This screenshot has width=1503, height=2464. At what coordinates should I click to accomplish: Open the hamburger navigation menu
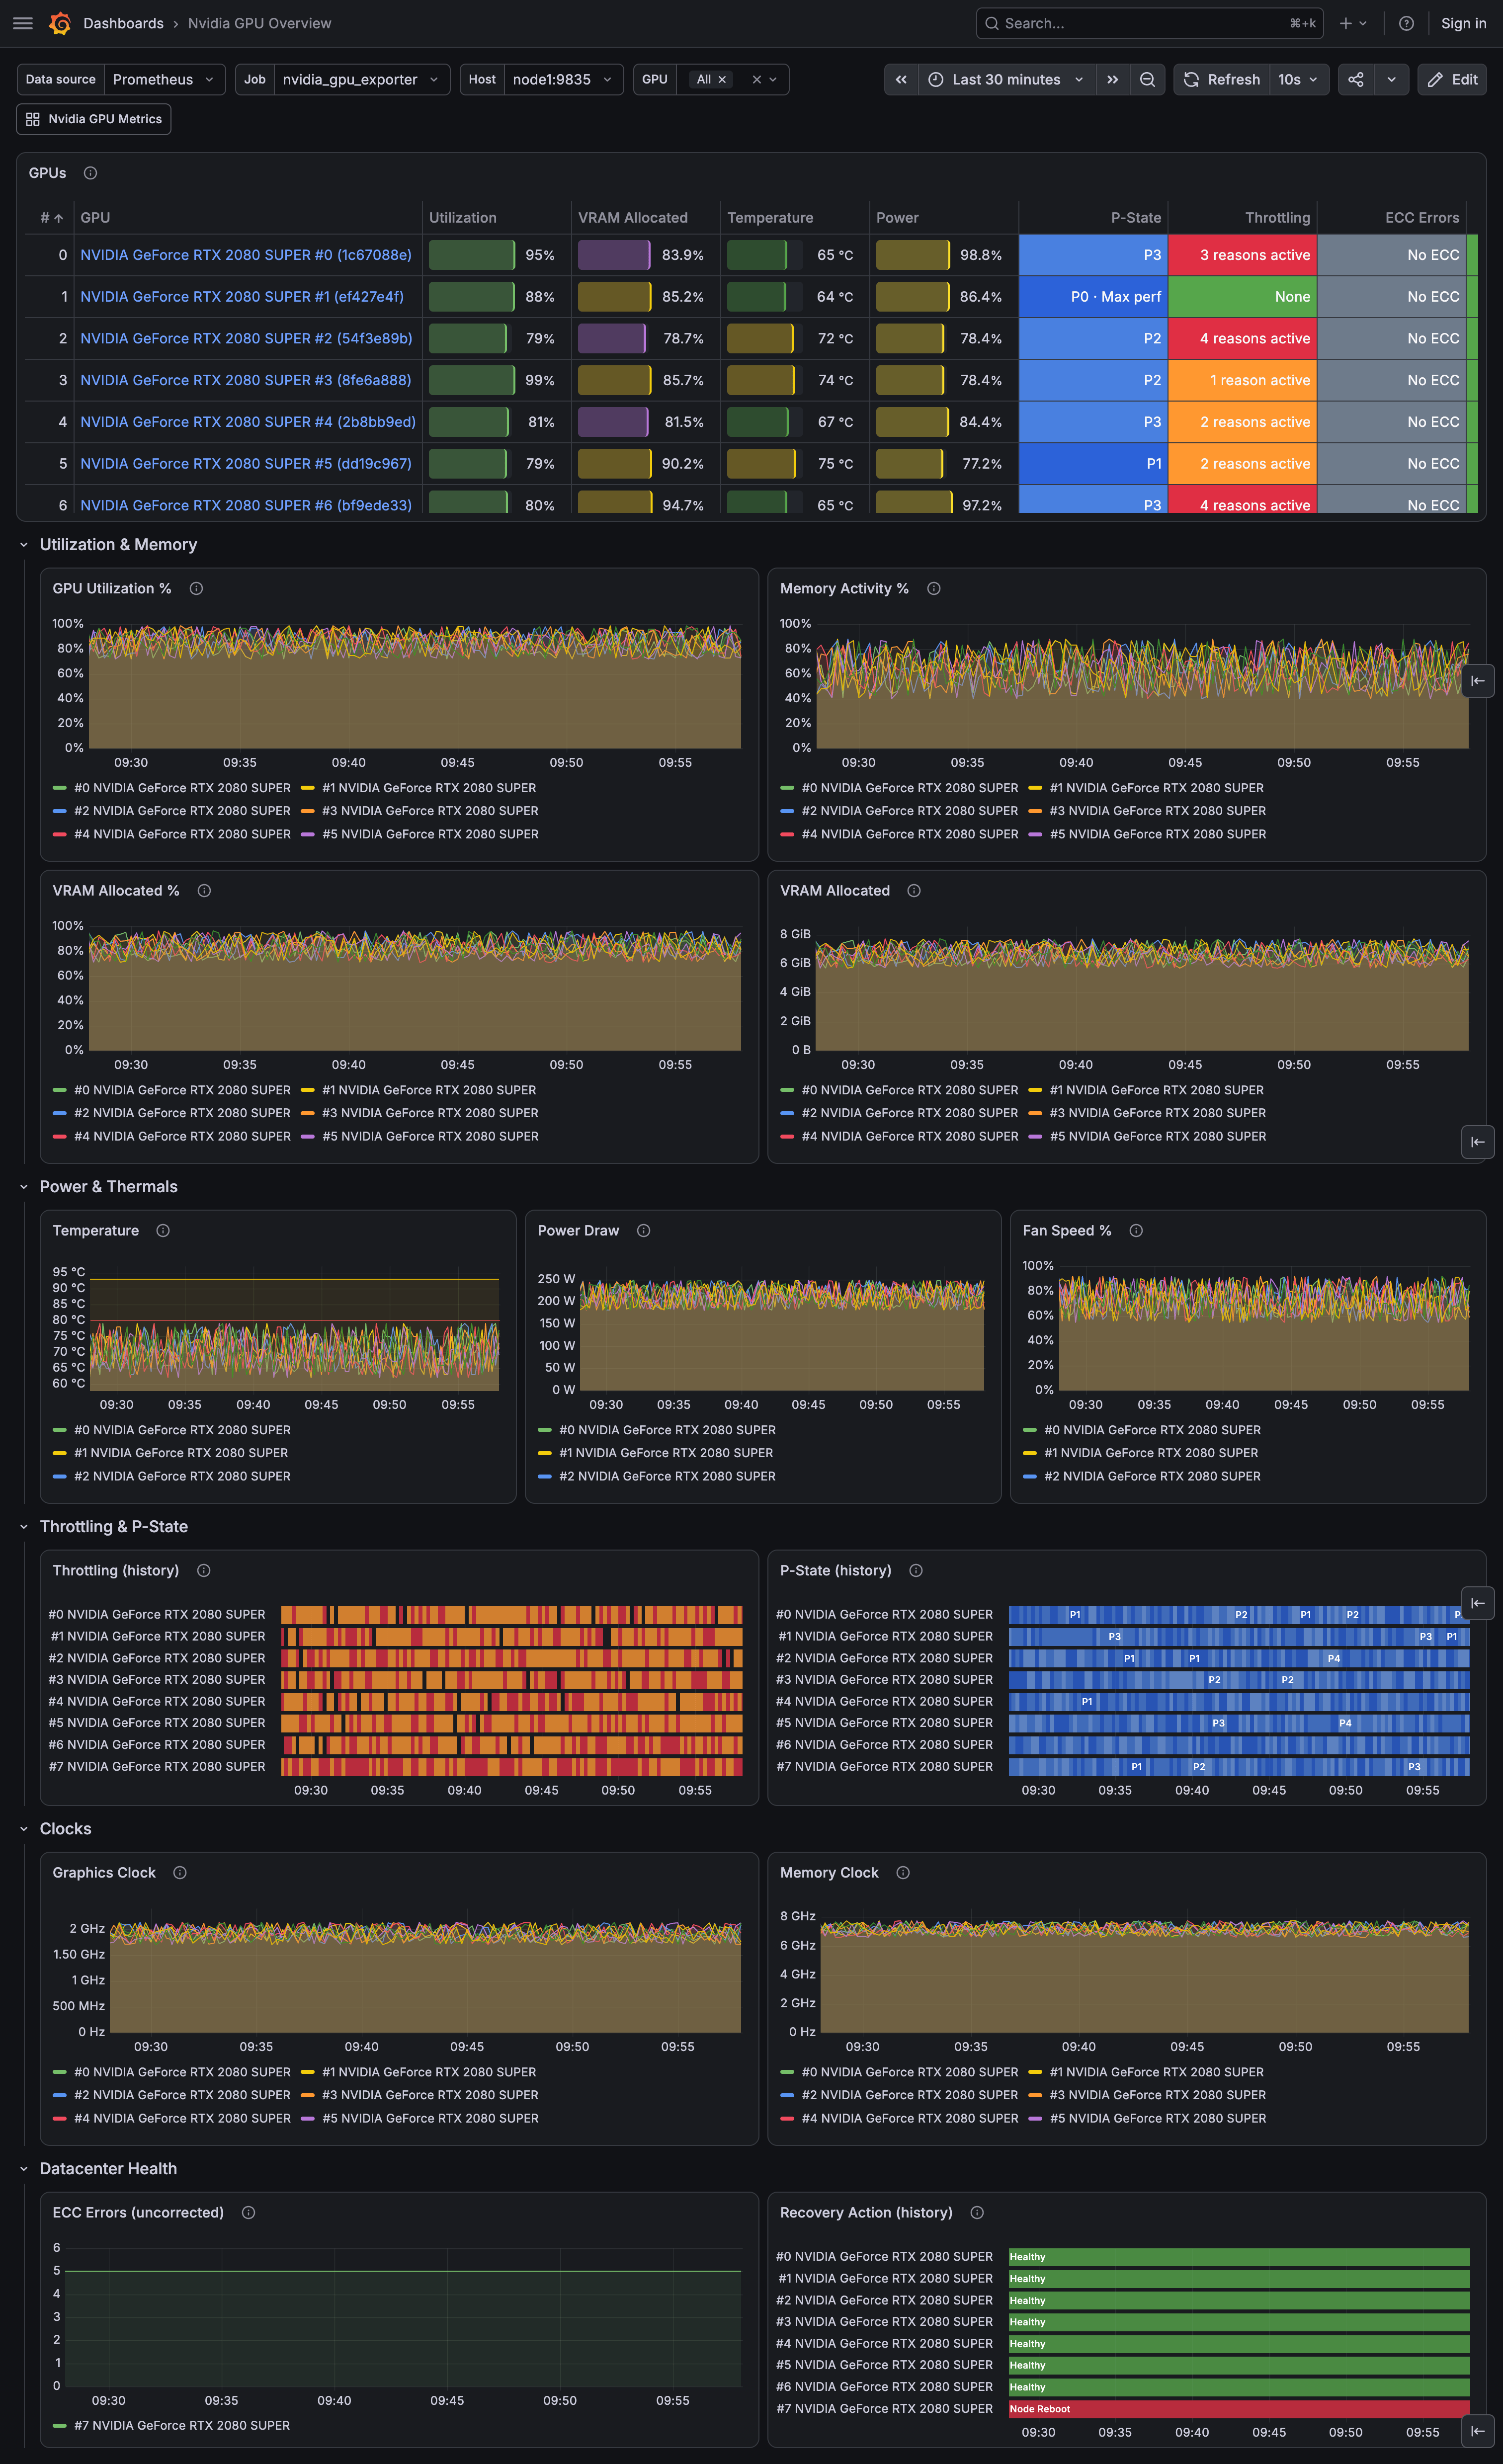coord(23,23)
